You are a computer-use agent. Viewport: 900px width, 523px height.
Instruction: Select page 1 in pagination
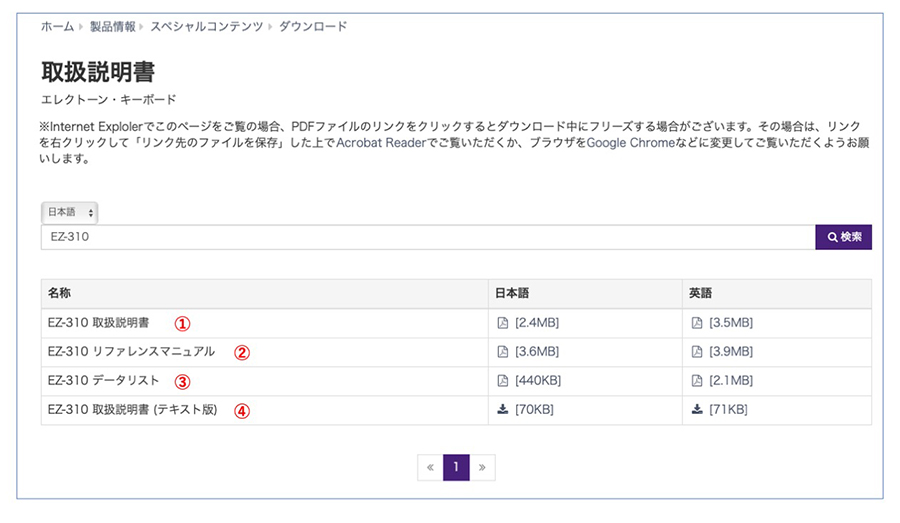(x=456, y=467)
